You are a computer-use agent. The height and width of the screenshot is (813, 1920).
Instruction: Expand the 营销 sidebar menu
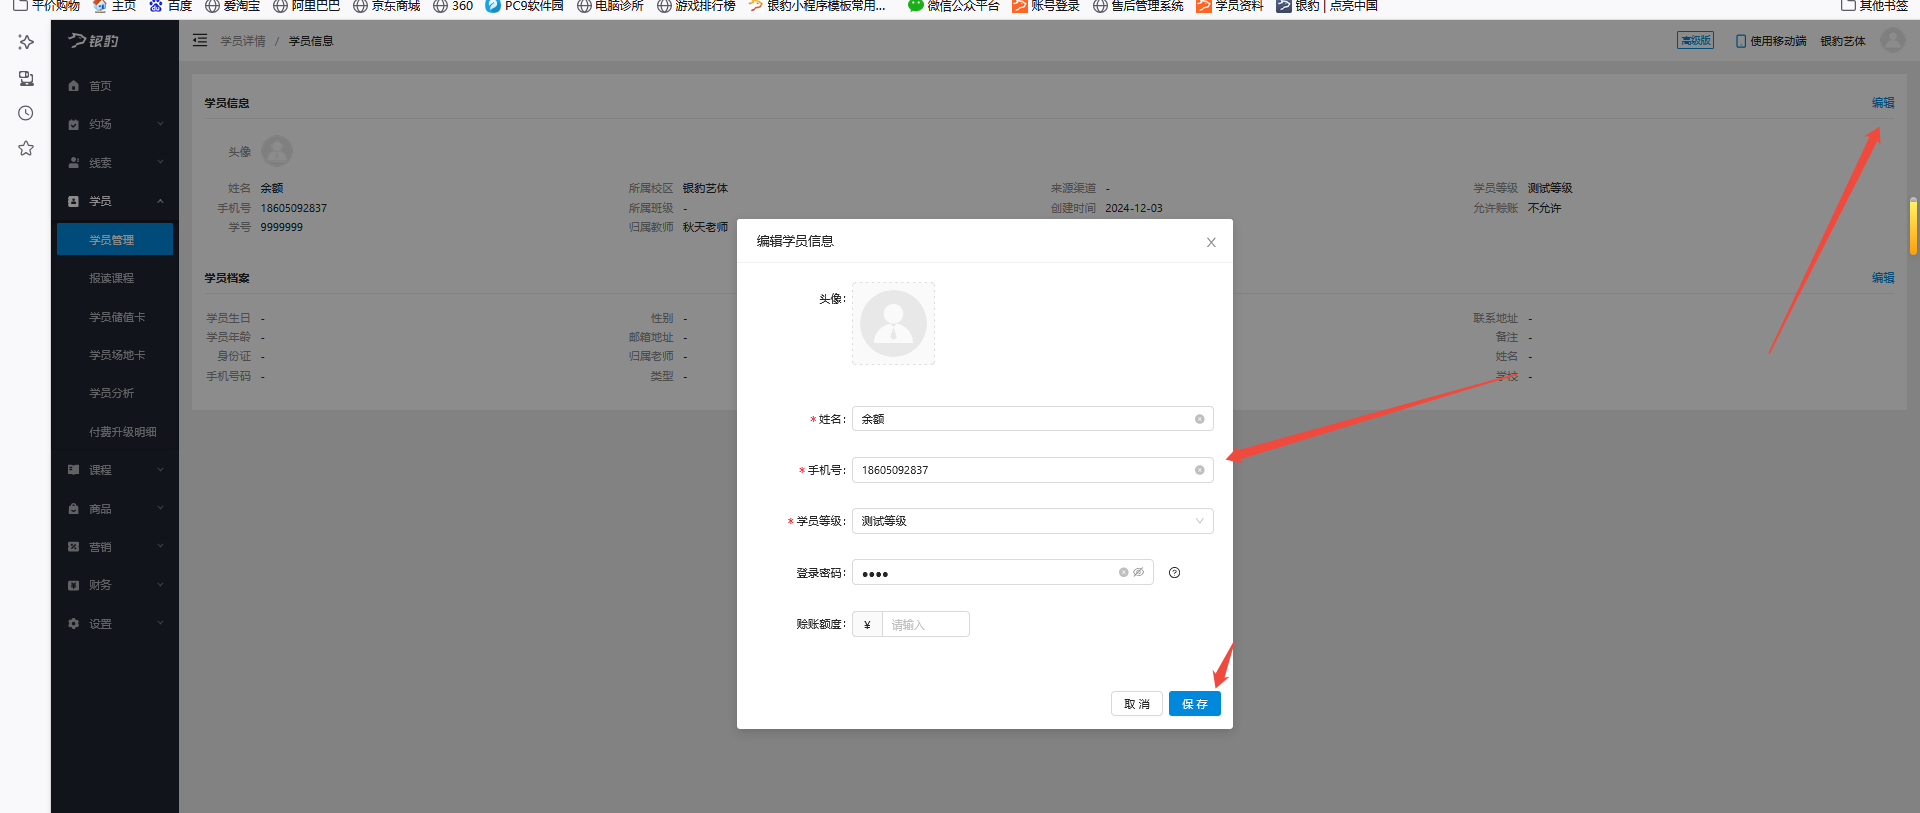coord(115,547)
